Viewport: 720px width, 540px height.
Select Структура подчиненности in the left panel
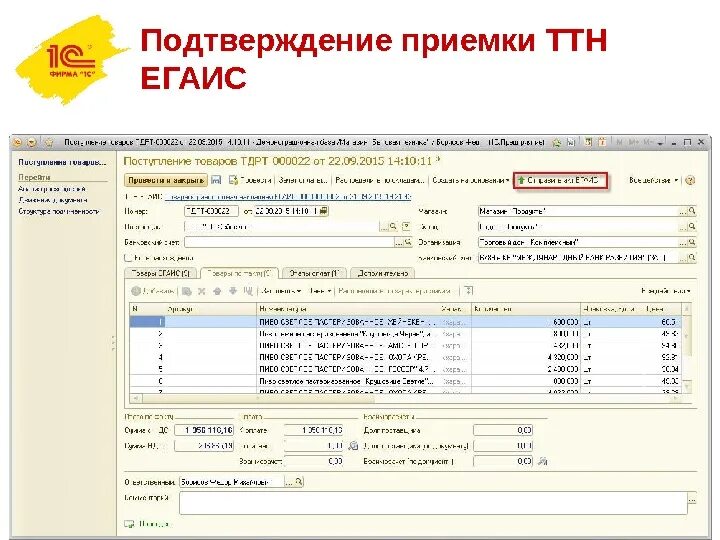tap(59, 212)
